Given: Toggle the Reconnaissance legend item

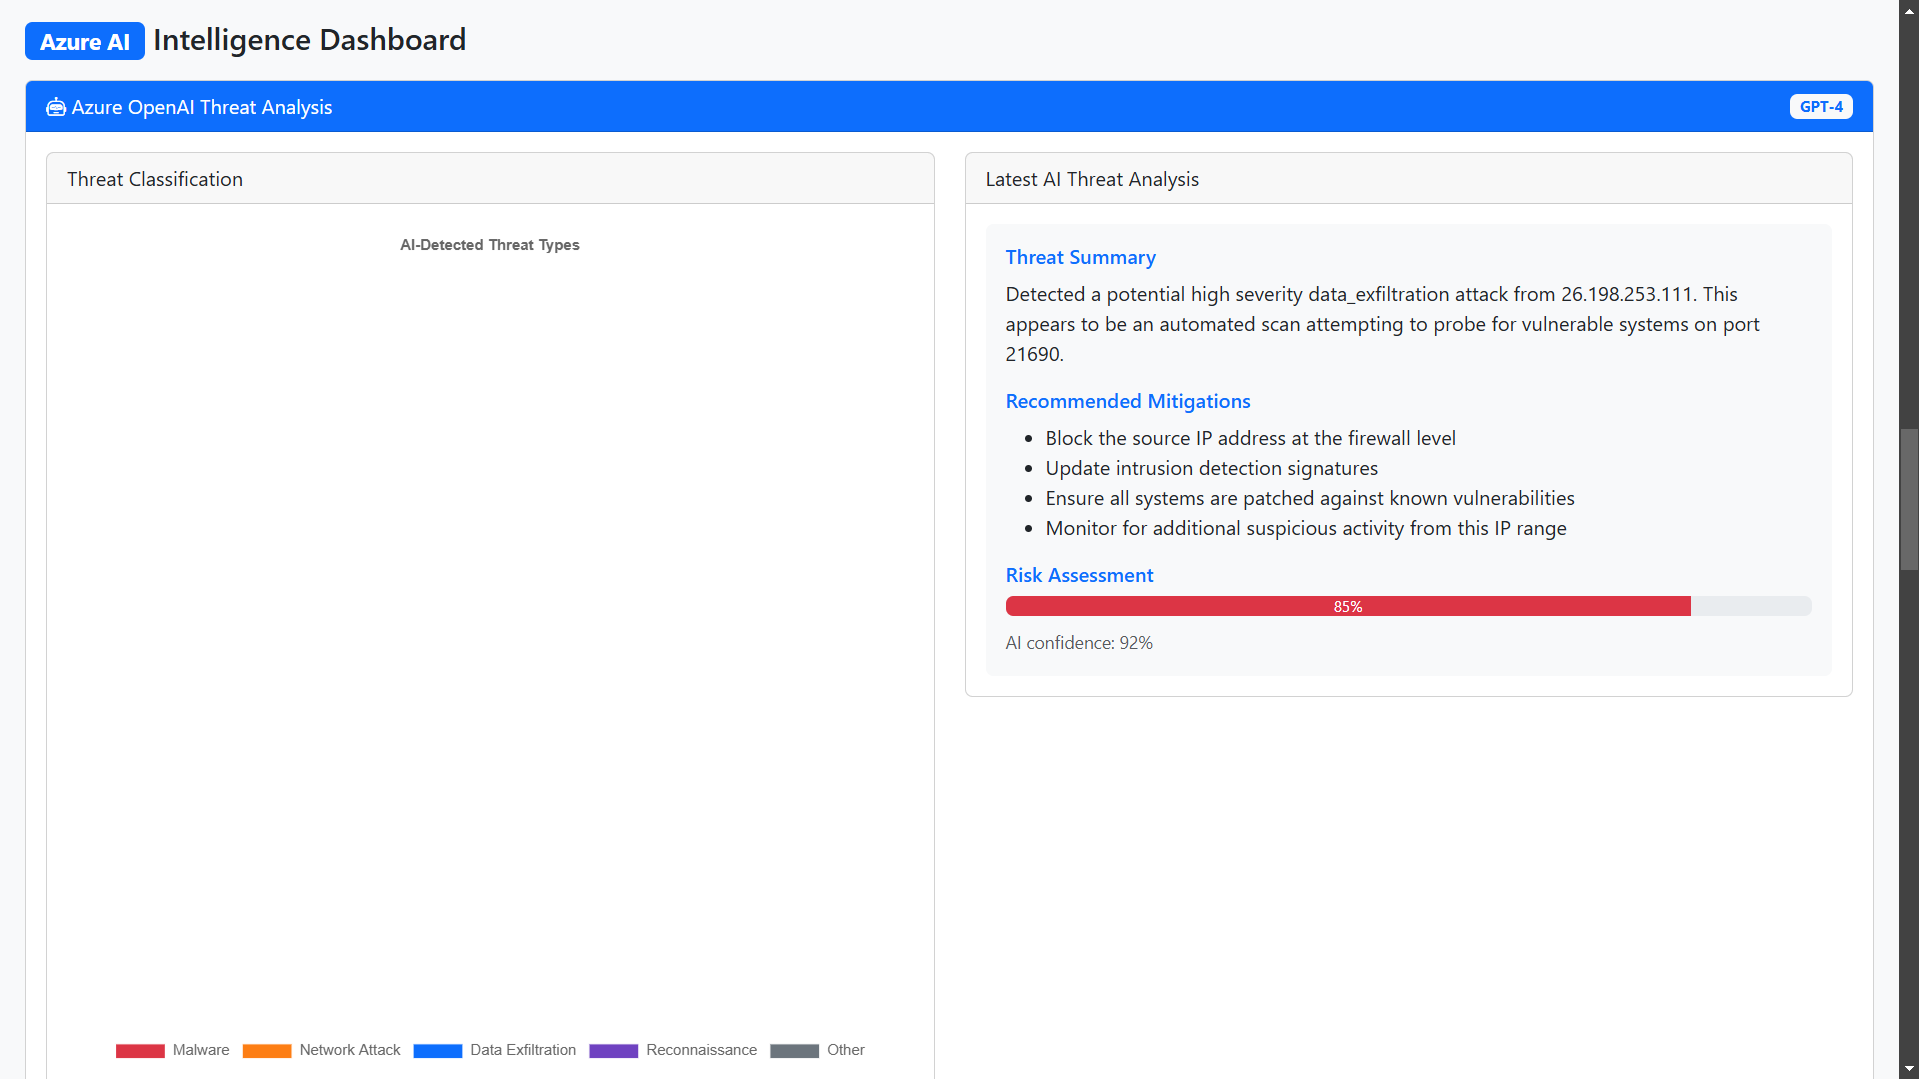Looking at the screenshot, I should [x=673, y=1050].
